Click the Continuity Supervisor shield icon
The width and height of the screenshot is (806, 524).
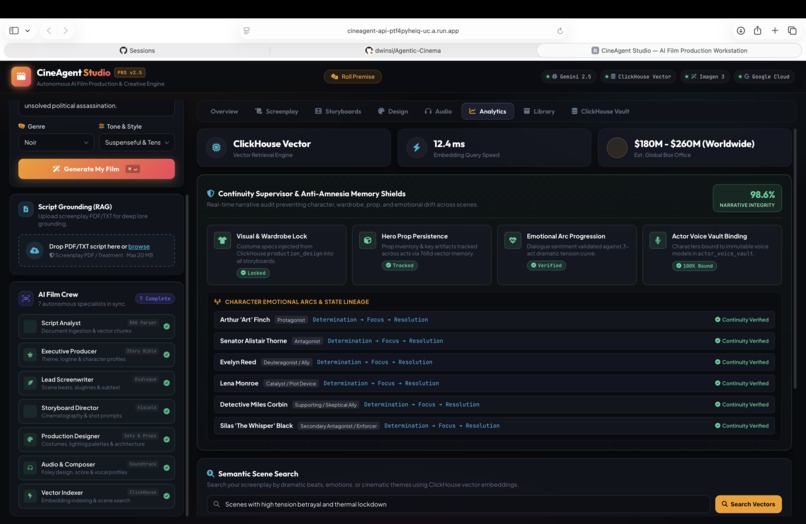click(210, 194)
